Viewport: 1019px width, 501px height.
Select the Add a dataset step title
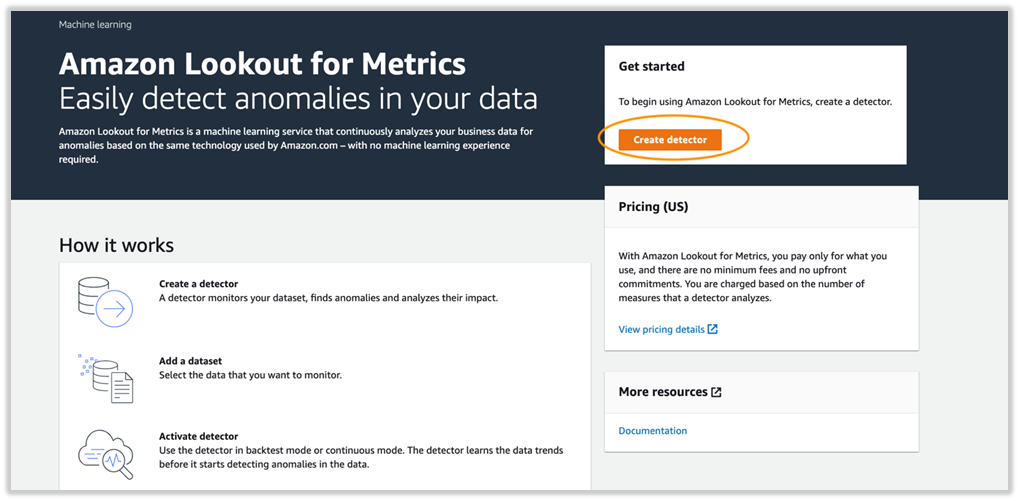(190, 361)
